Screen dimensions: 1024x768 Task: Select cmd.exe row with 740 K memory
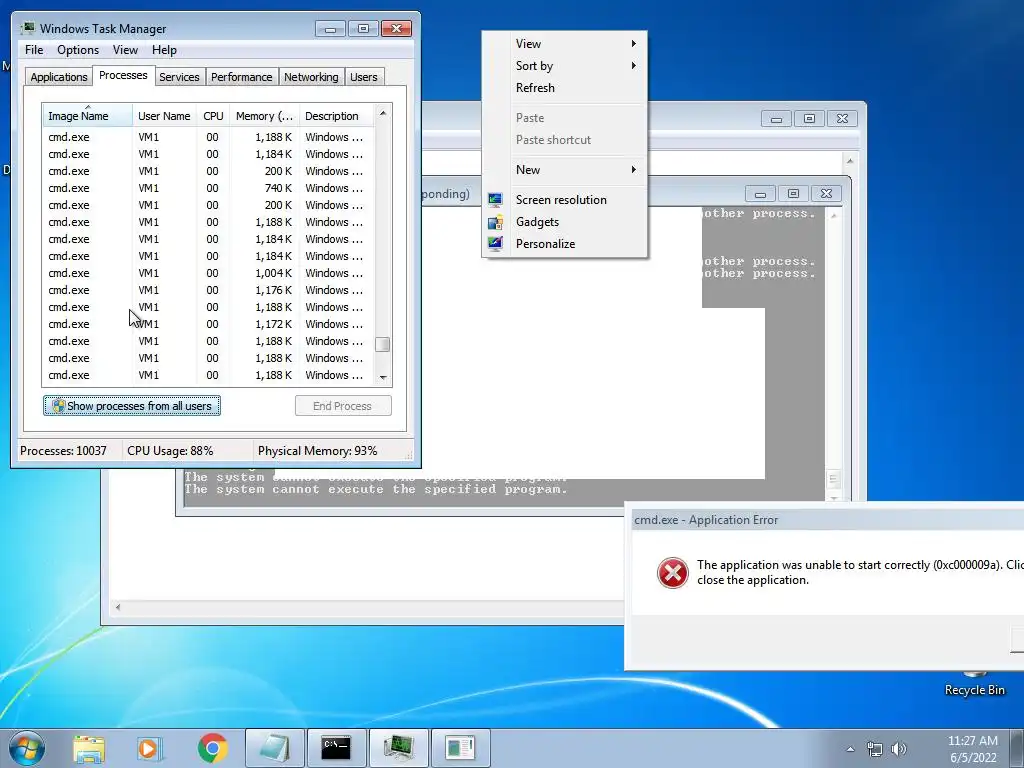(209, 188)
